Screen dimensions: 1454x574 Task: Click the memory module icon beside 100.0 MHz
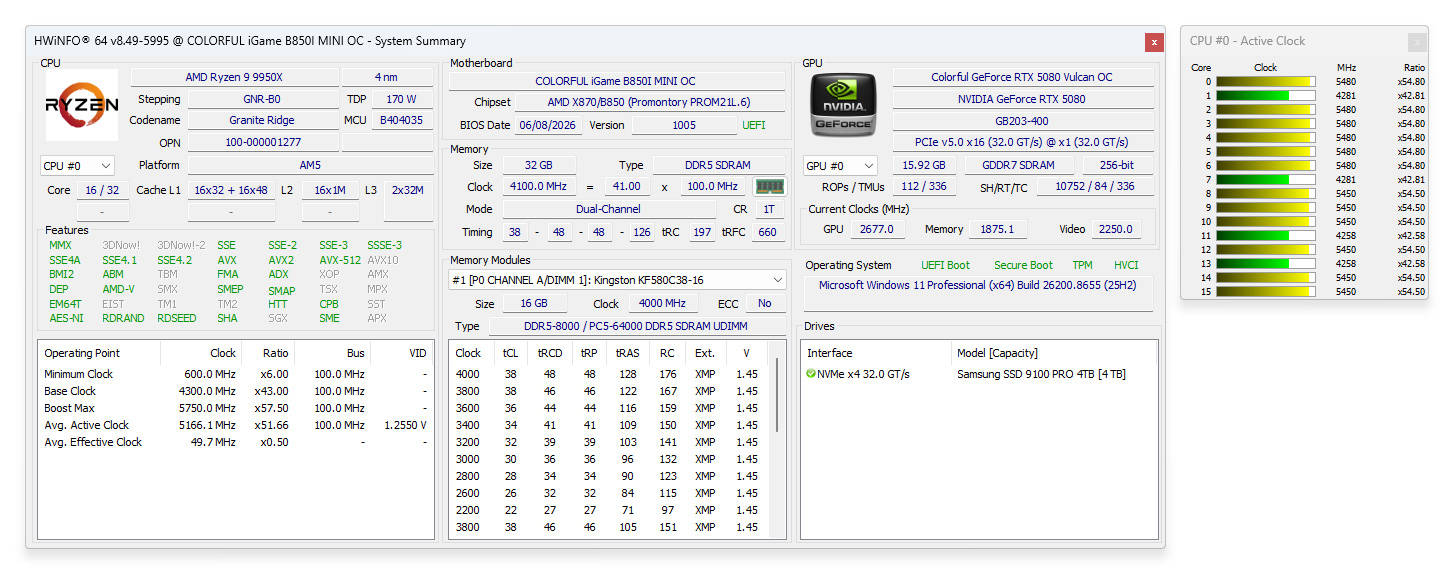coord(769,187)
